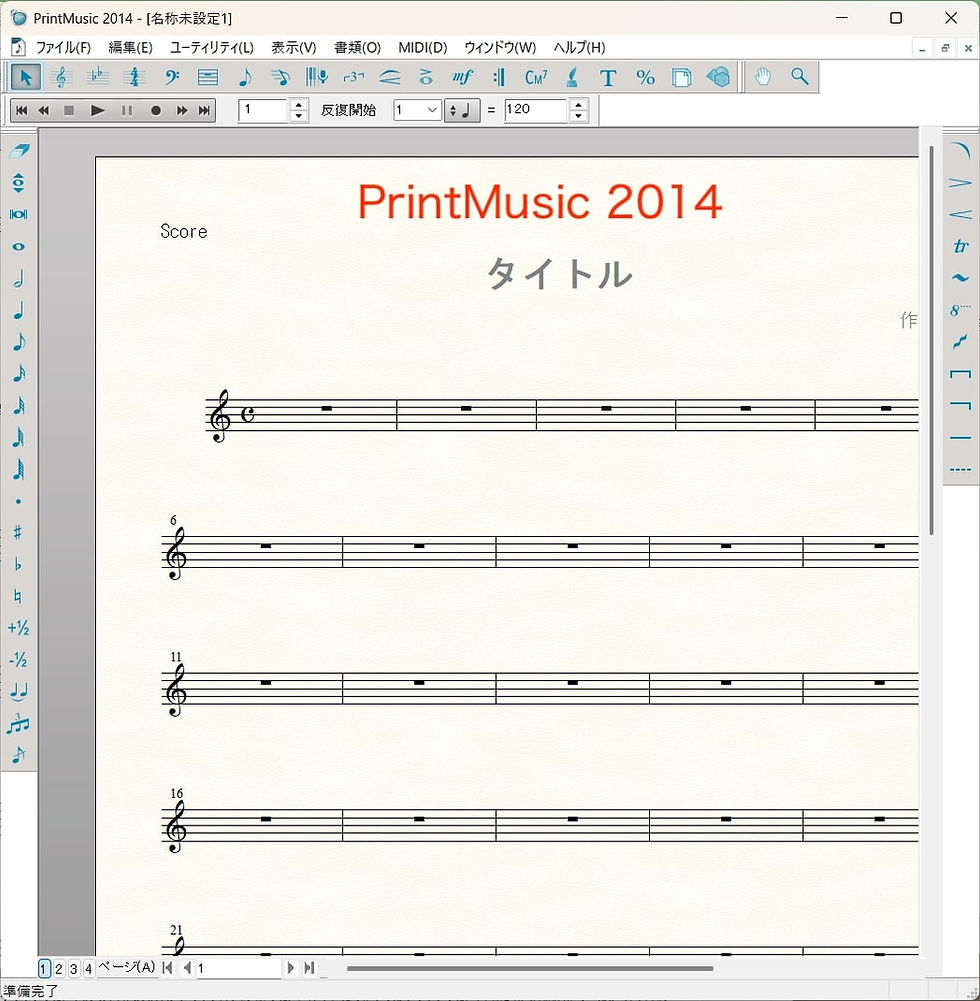The height and width of the screenshot is (1001, 980).
Task: Toggle the flat accidental
Action: pos(19,564)
